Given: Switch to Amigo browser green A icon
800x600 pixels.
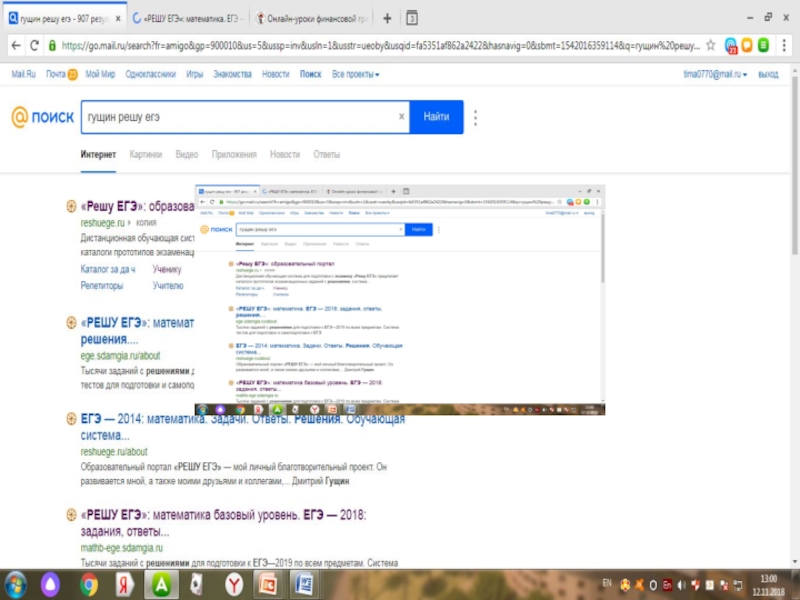Looking at the screenshot, I should pos(161,585).
